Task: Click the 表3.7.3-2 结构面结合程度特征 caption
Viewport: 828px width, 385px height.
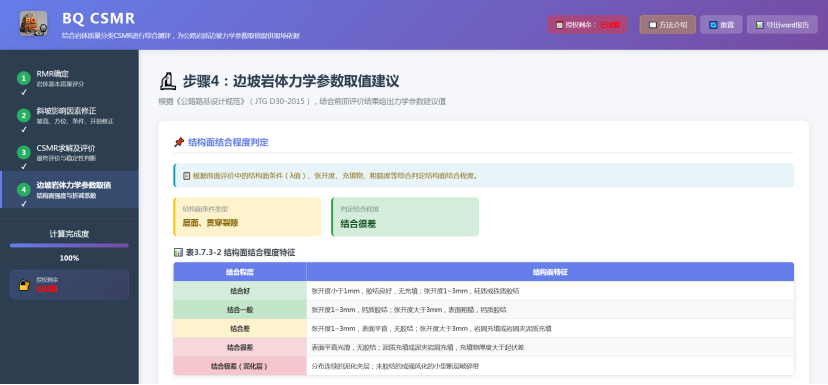Action: pos(240,252)
